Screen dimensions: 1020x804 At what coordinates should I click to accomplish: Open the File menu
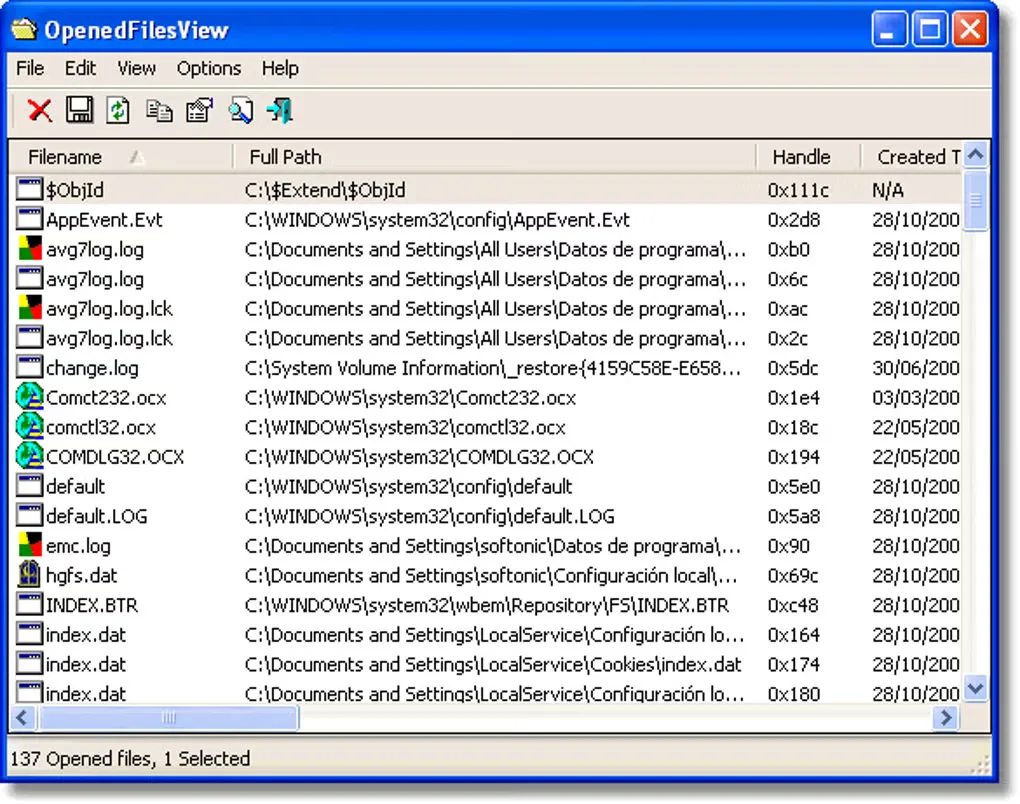[30, 68]
